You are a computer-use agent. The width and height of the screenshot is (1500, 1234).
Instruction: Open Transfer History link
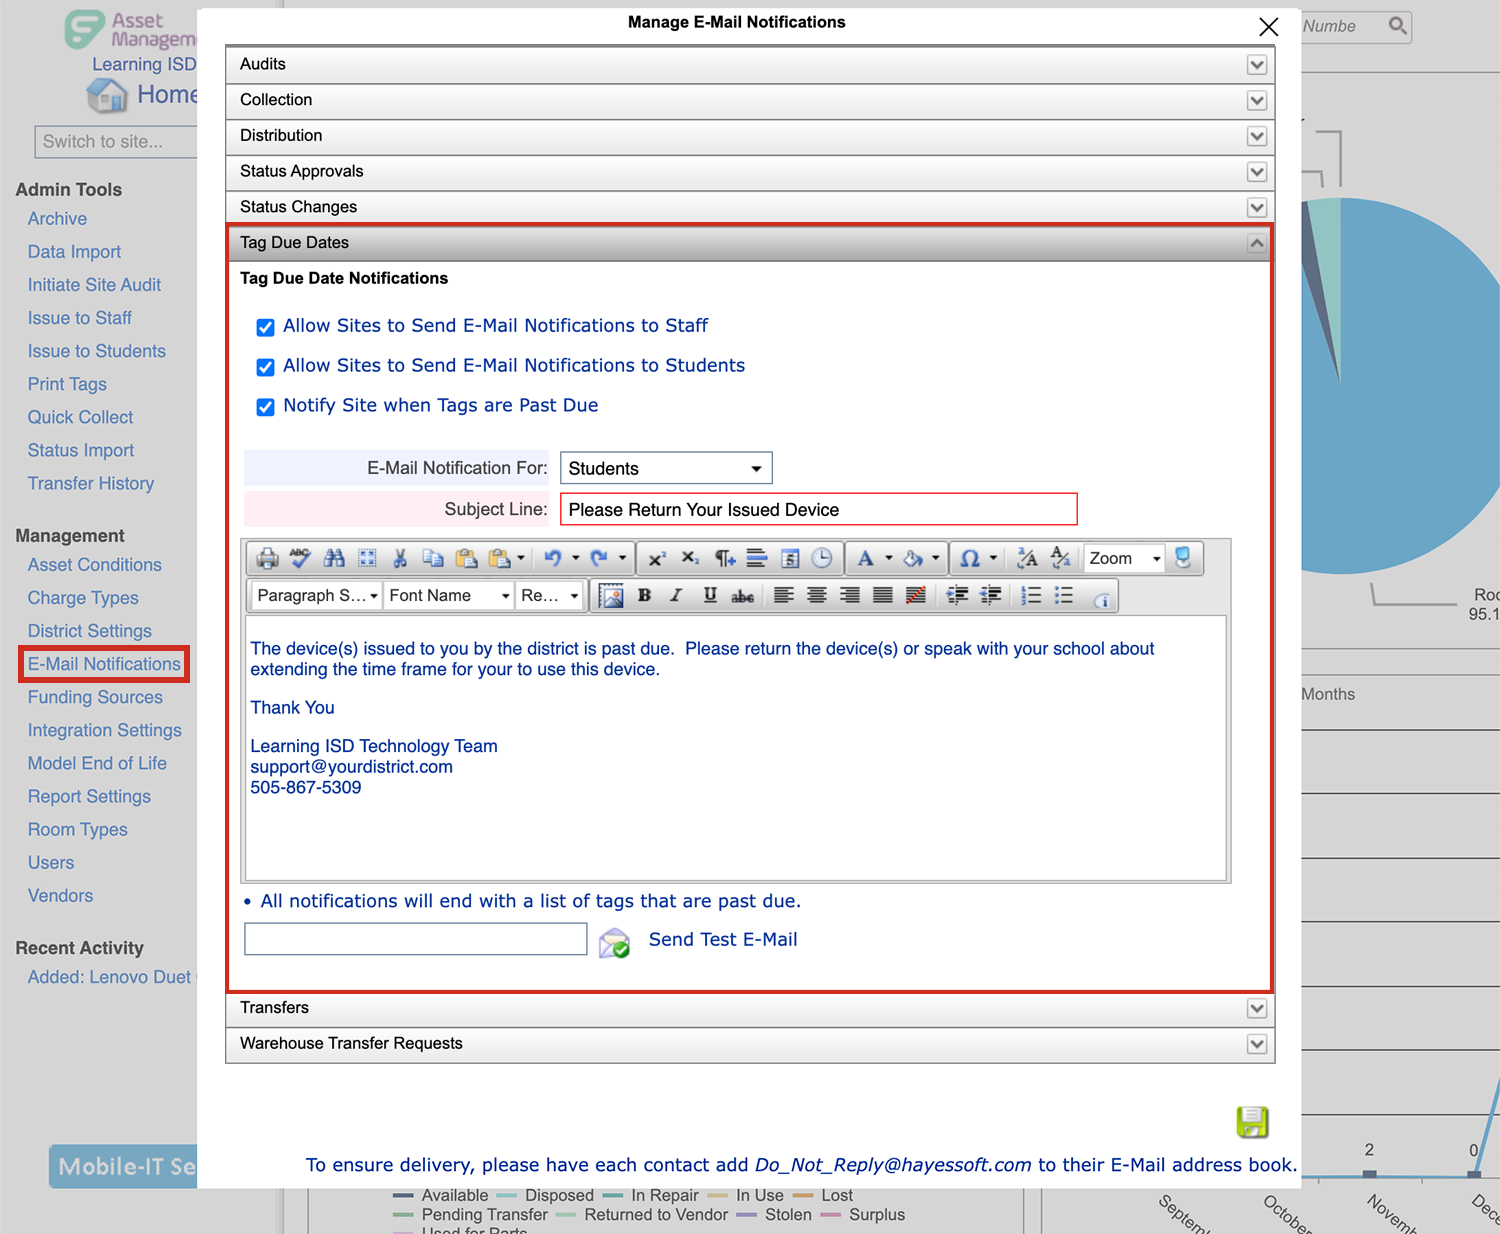91,483
